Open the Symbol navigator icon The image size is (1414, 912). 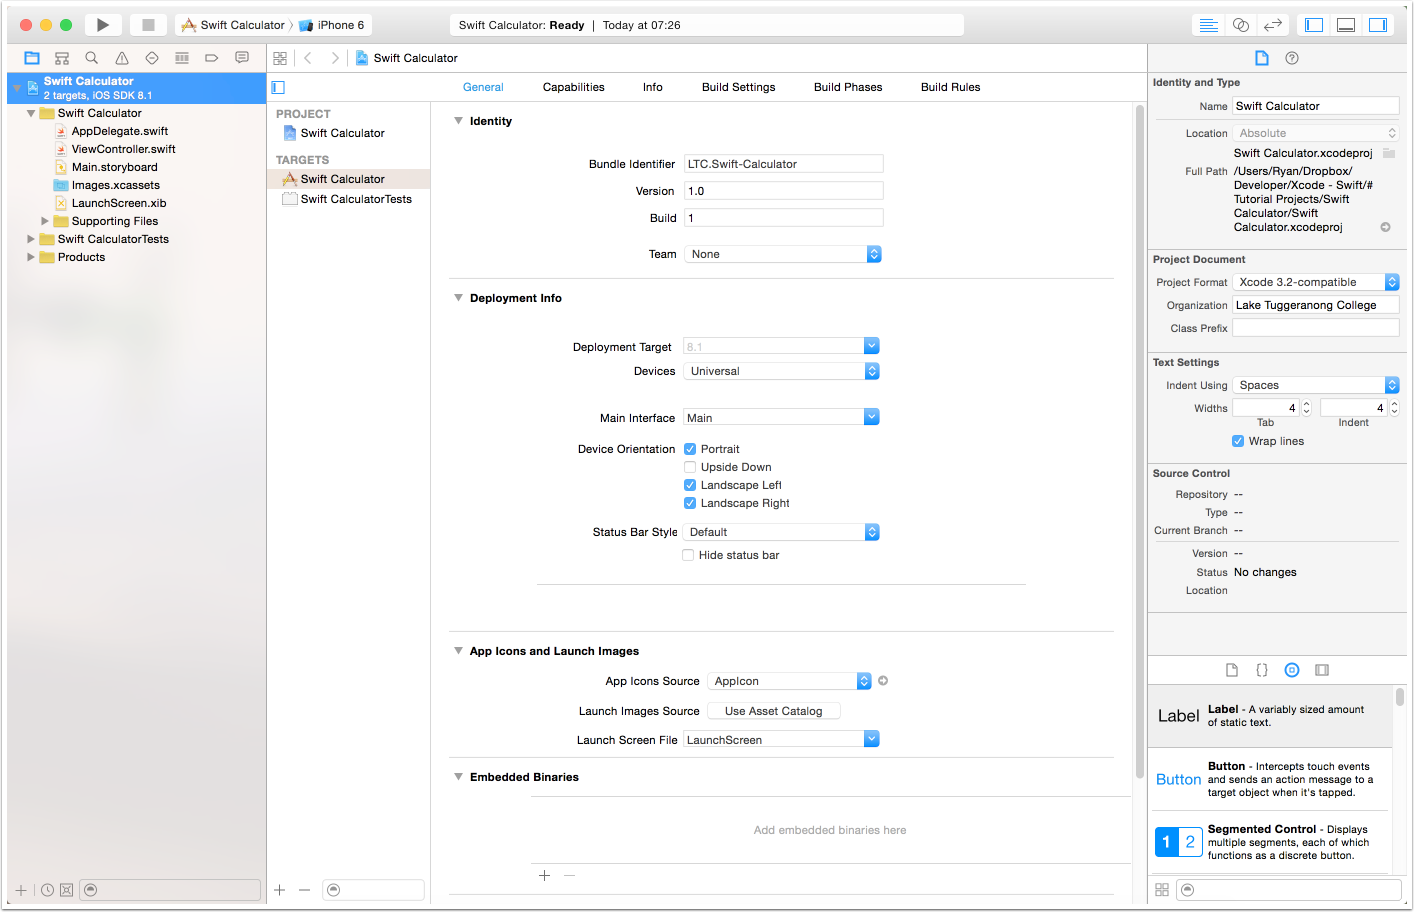coord(62,58)
